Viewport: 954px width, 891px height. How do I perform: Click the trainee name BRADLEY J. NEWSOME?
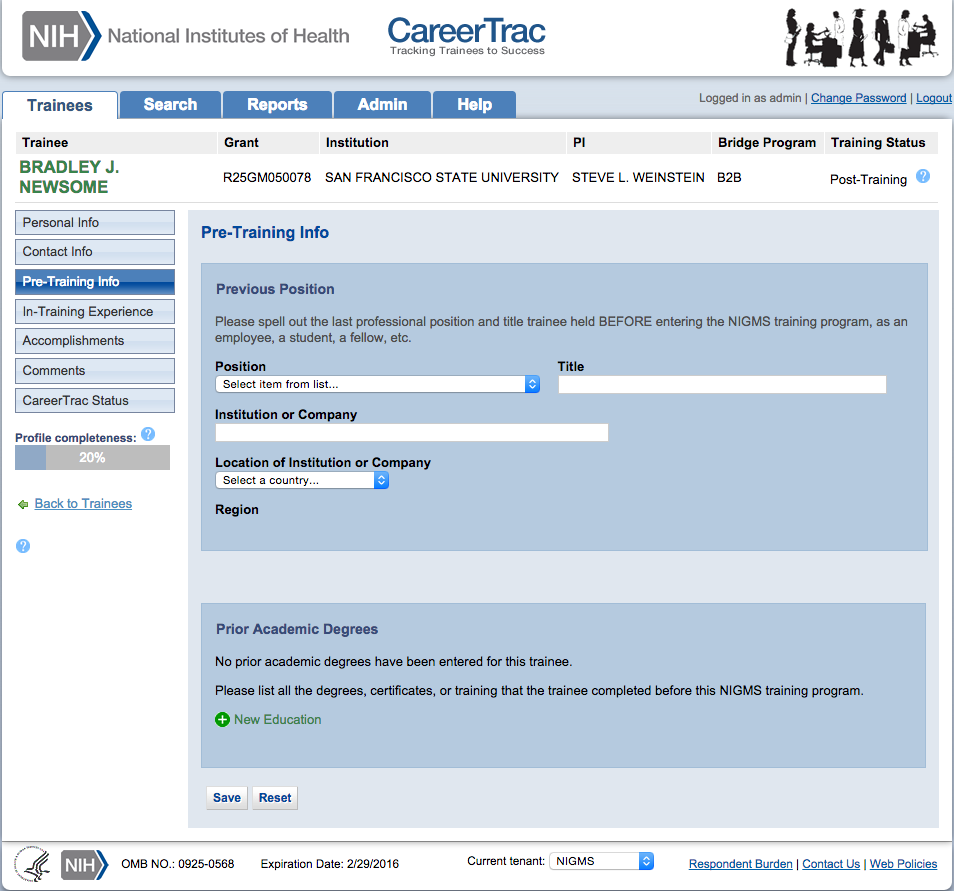[x=69, y=177]
